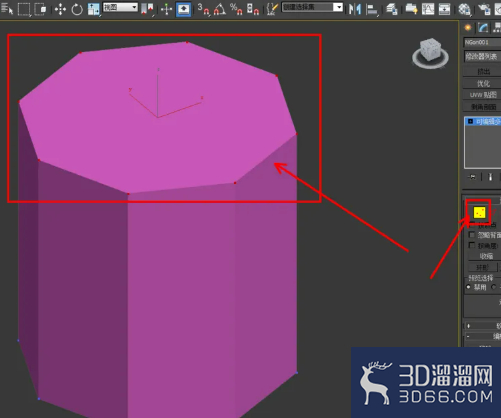Image resolution: width=501 pixels, height=418 pixels.
Task: Click the Select by Name tool
Action: tap(6, 8)
